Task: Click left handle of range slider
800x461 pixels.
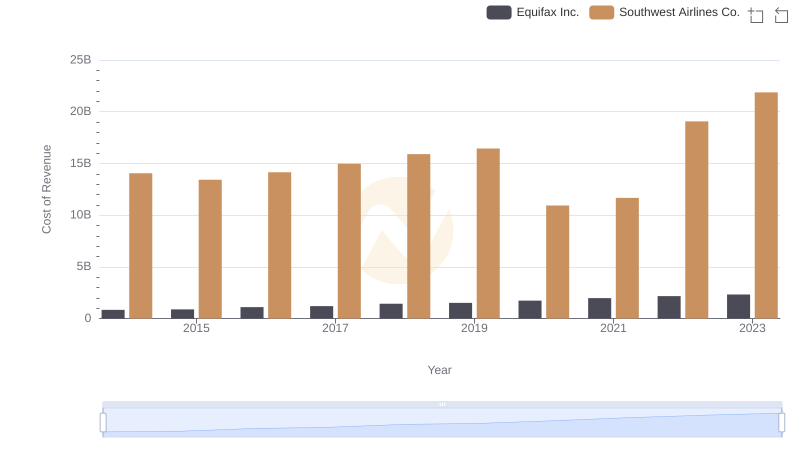Action: click(x=103, y=422)
